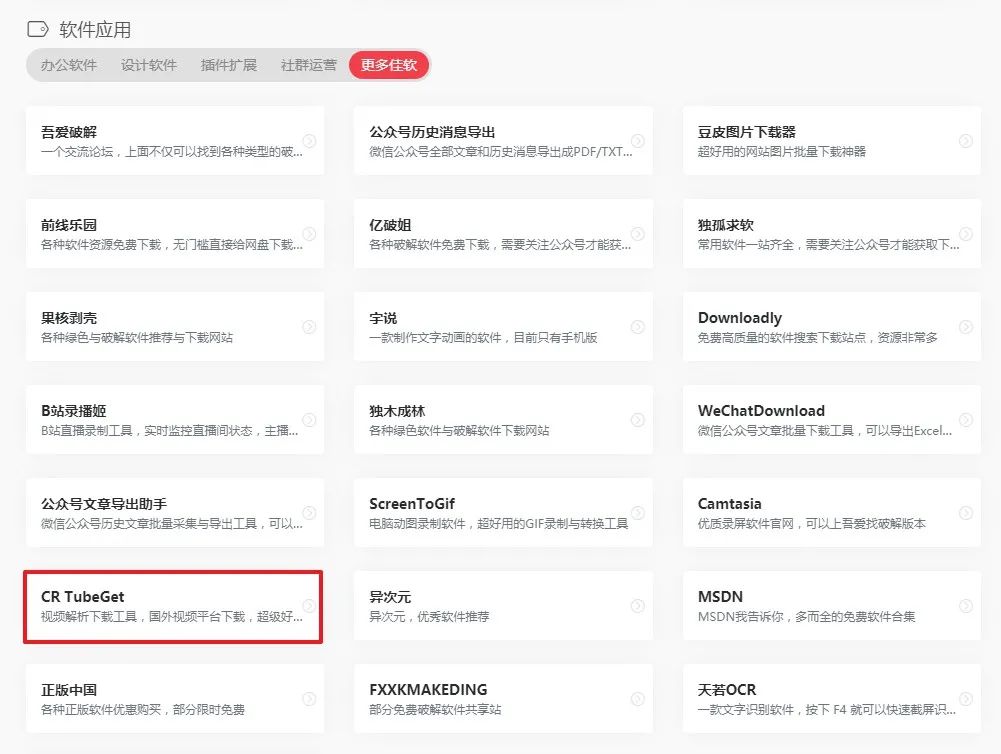Click the arrow icon on CR TubeGet card
Screen dimensions: 1001x754
(309, 606)
